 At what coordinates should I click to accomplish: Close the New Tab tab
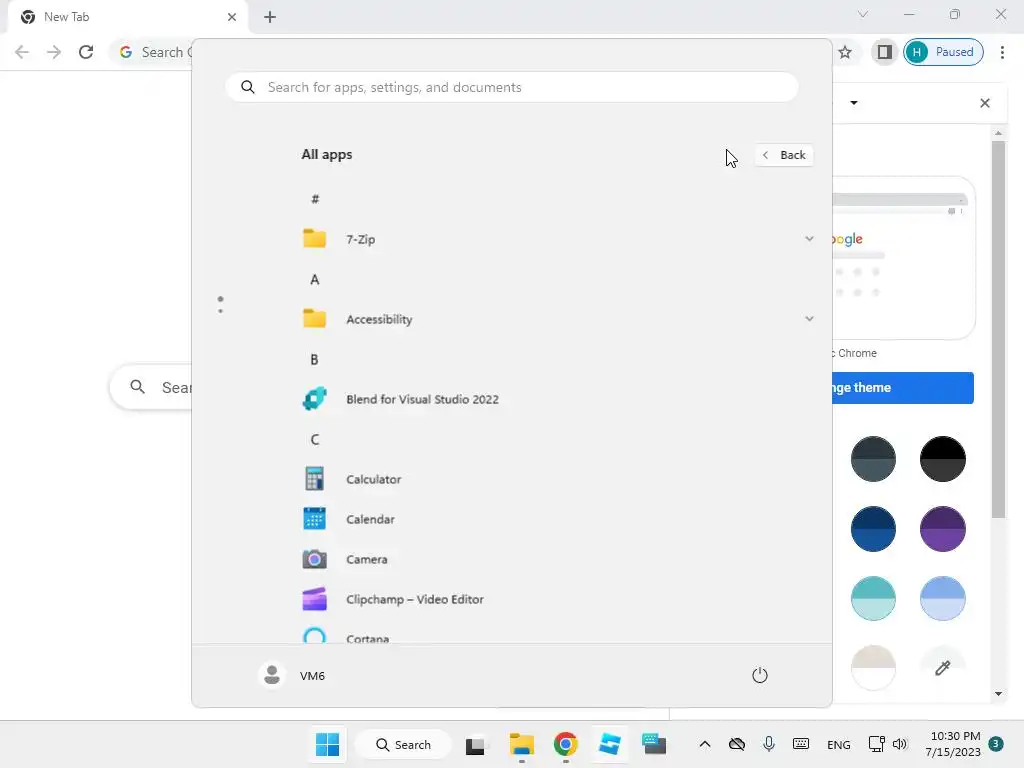click(232, 17)
